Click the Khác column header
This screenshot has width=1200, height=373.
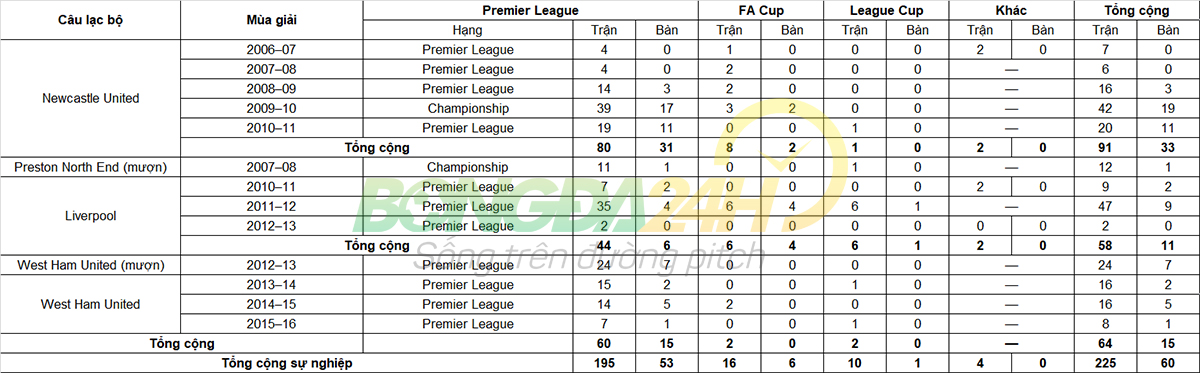pos(1012,10)
